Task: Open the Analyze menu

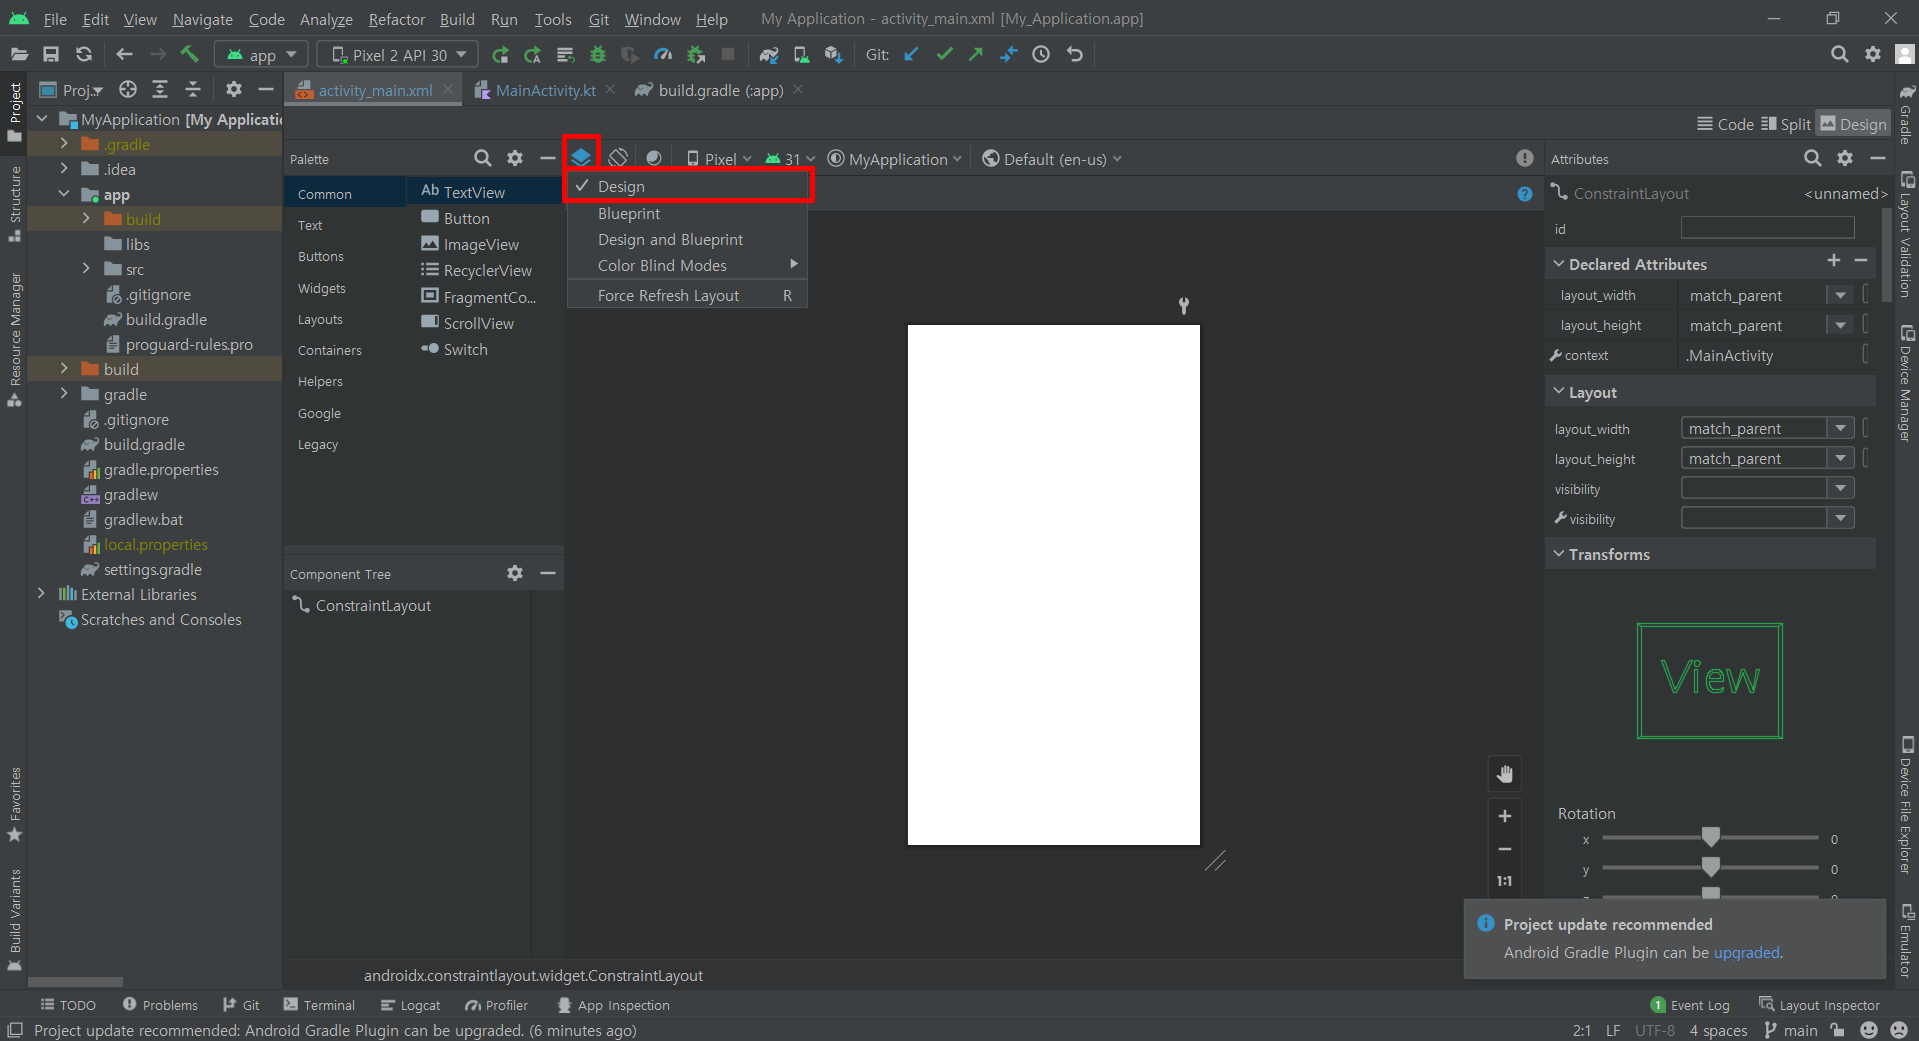Action: (326, 19)
